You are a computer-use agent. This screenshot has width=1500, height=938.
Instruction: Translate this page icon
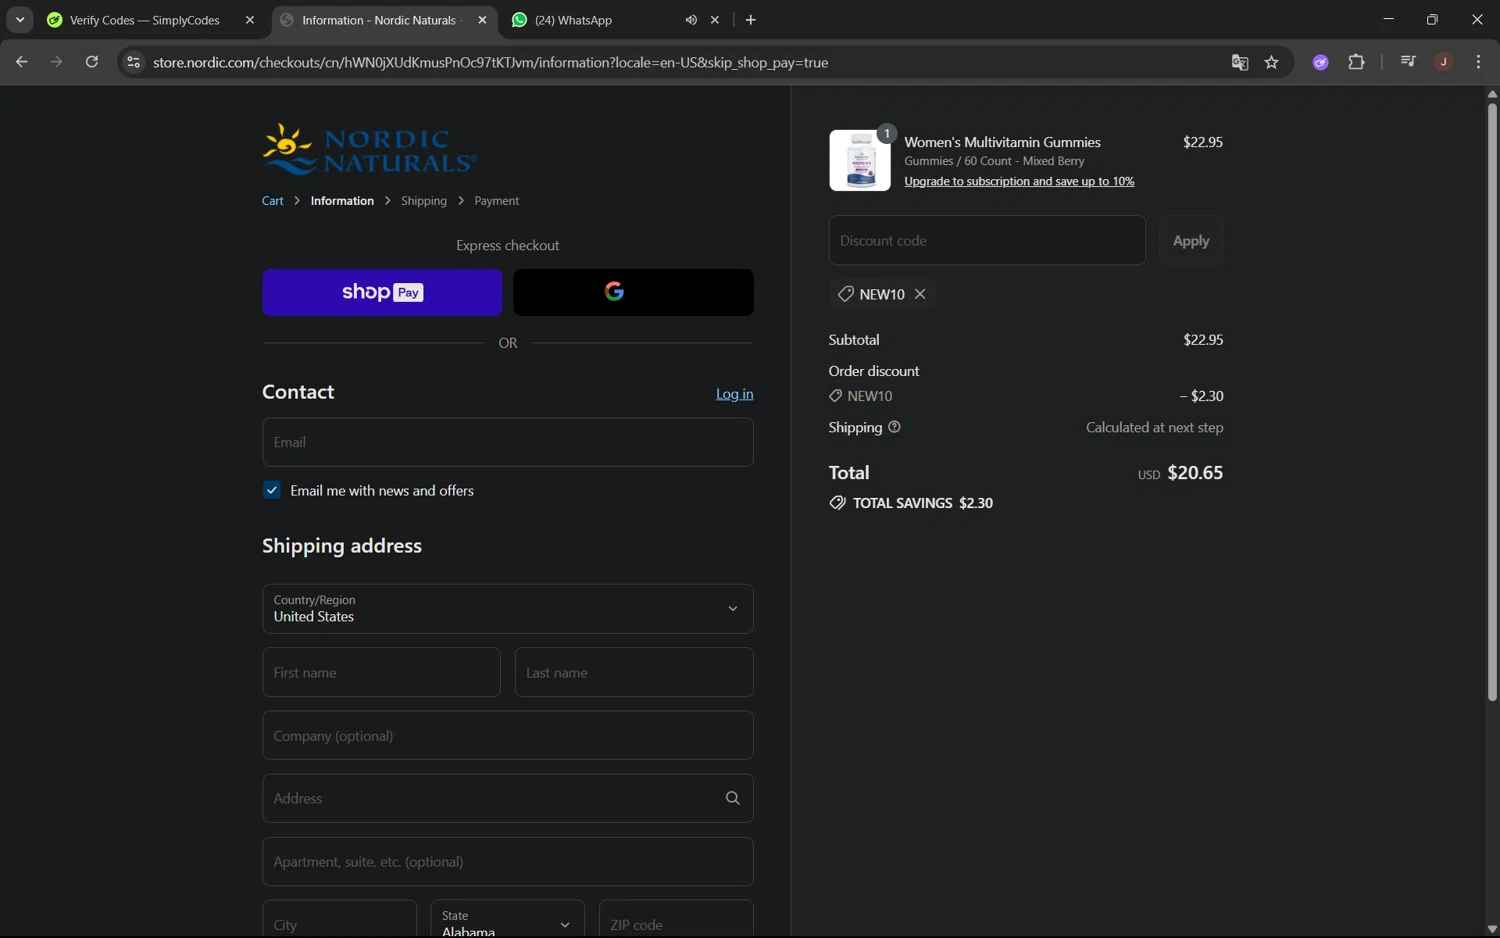1240,62
